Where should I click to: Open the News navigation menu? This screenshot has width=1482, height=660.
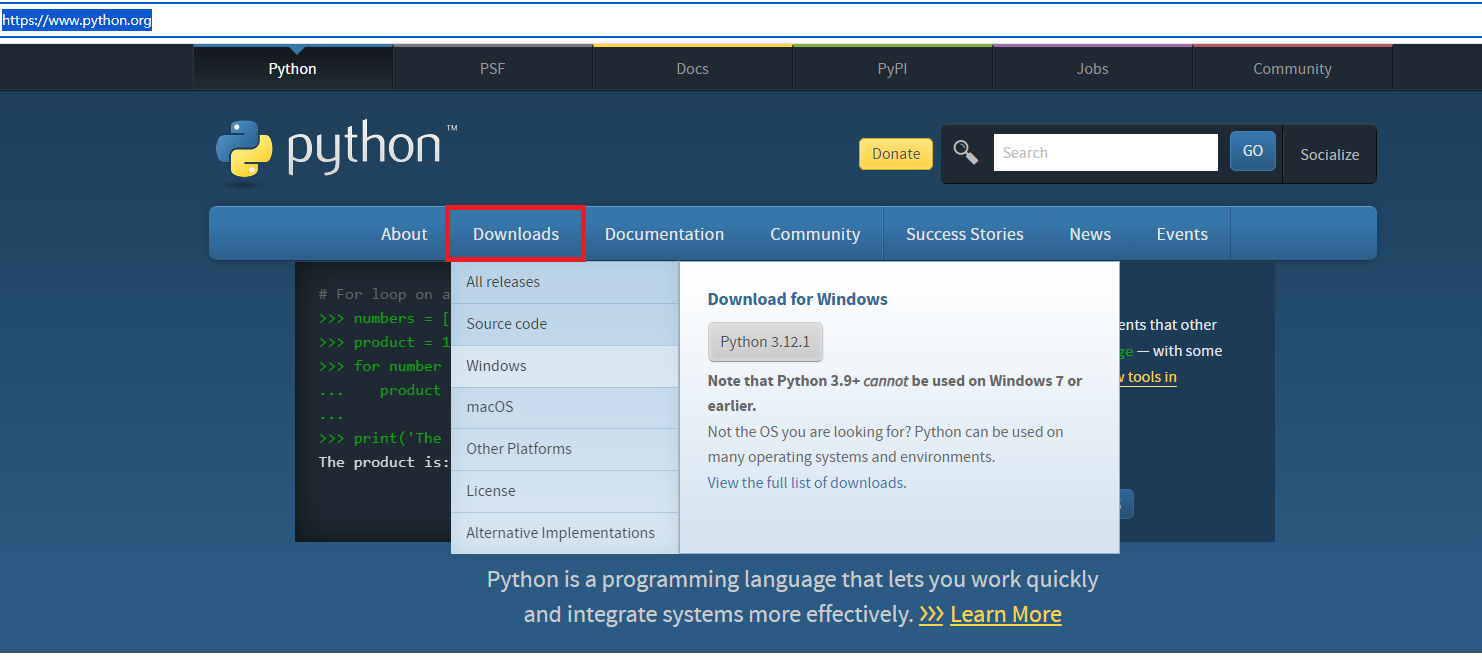point(1090,234)
